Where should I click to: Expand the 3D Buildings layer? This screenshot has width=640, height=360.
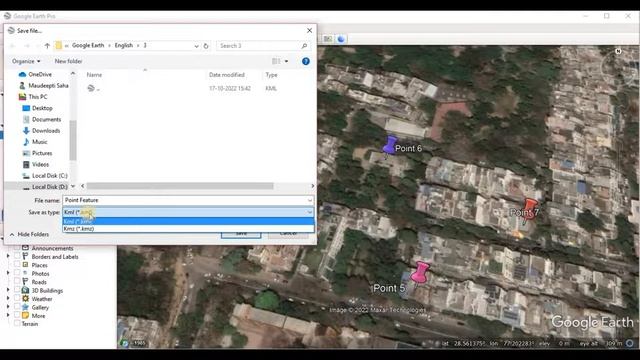pos(8,290)
